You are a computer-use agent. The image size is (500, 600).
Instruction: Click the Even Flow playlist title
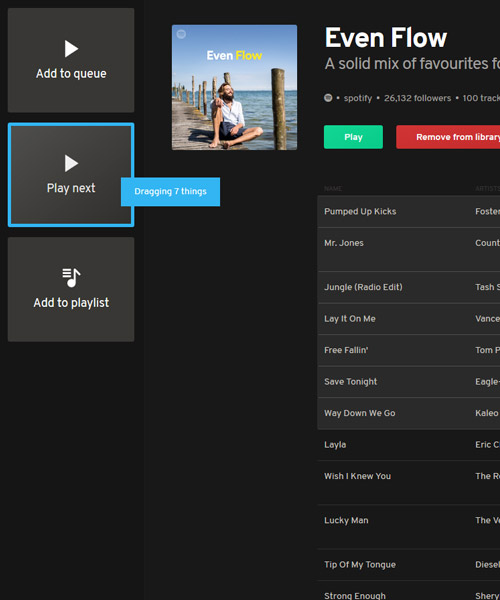(386, 38)
